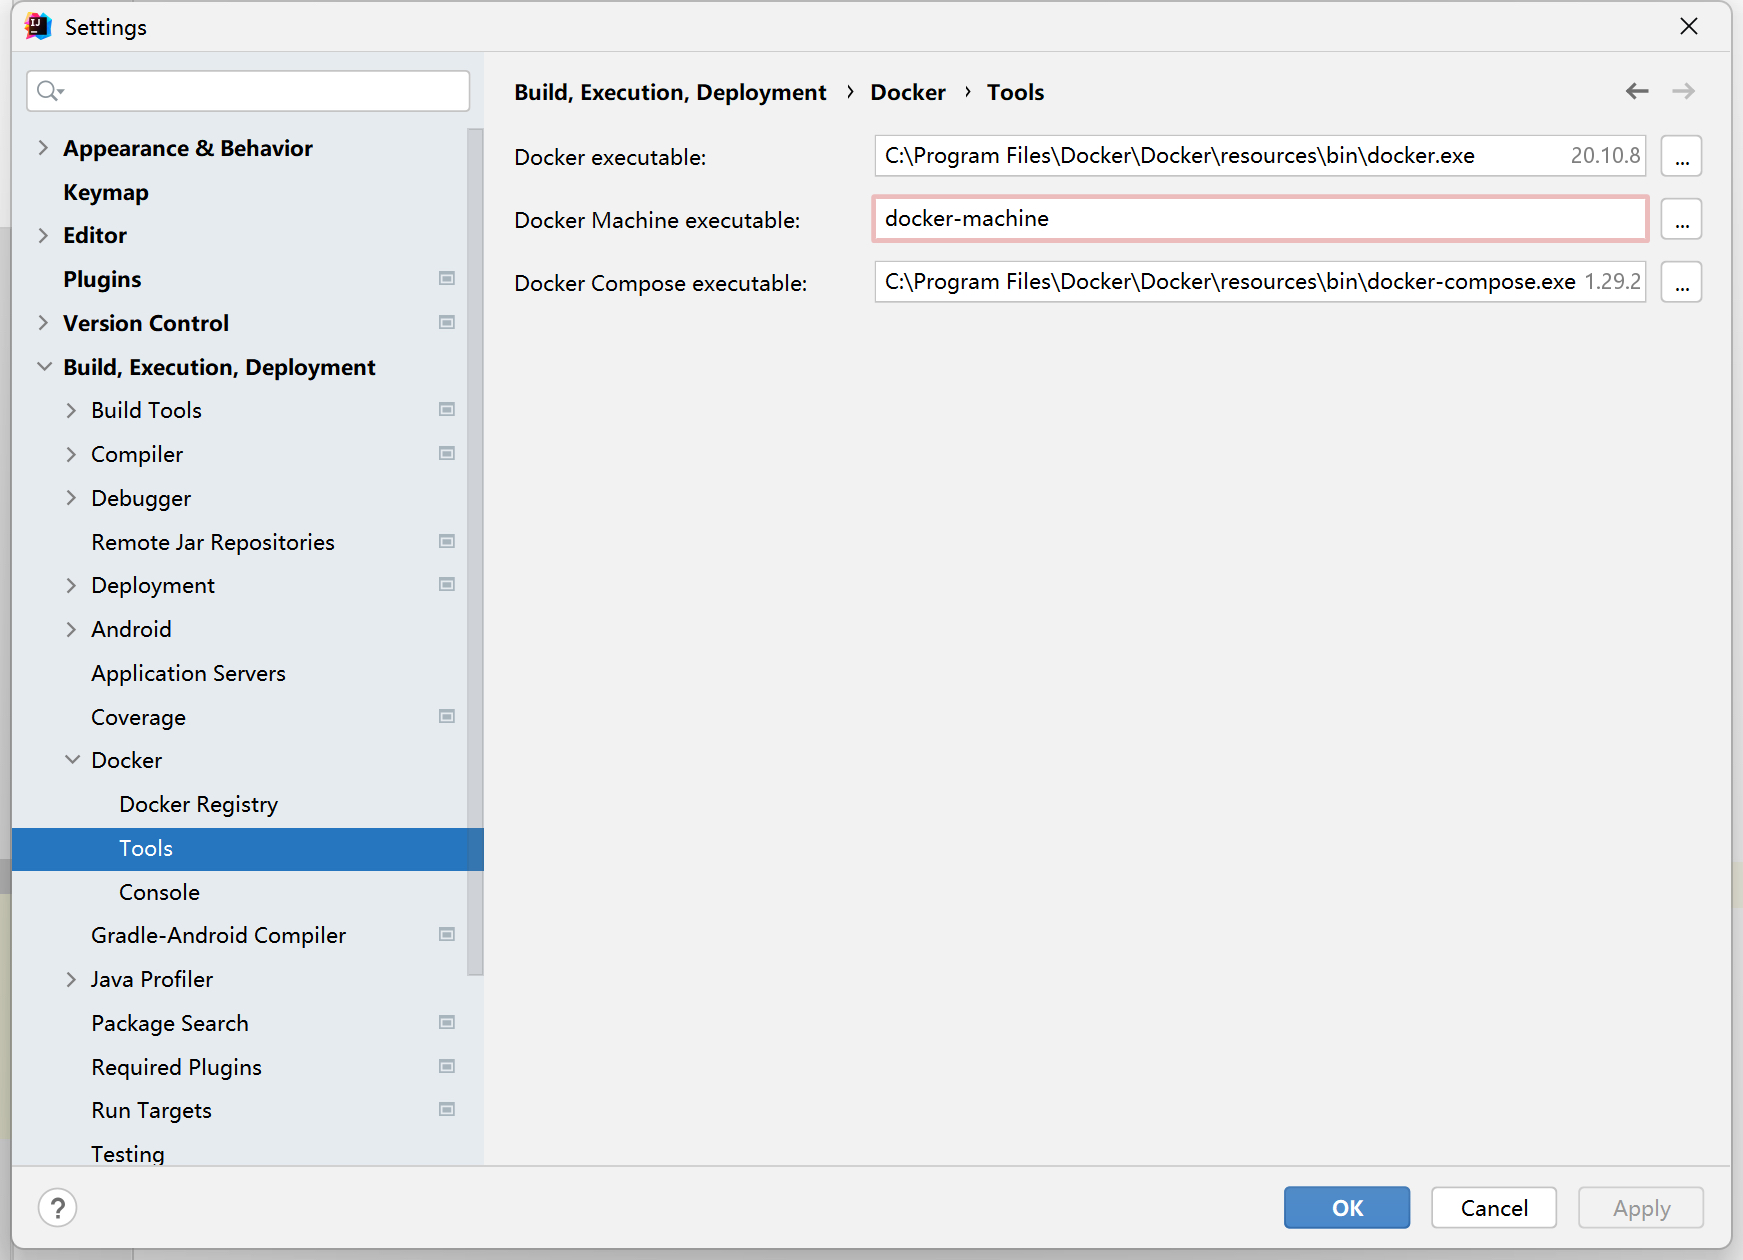Cancel the settings dialog

(1494, 1208)
